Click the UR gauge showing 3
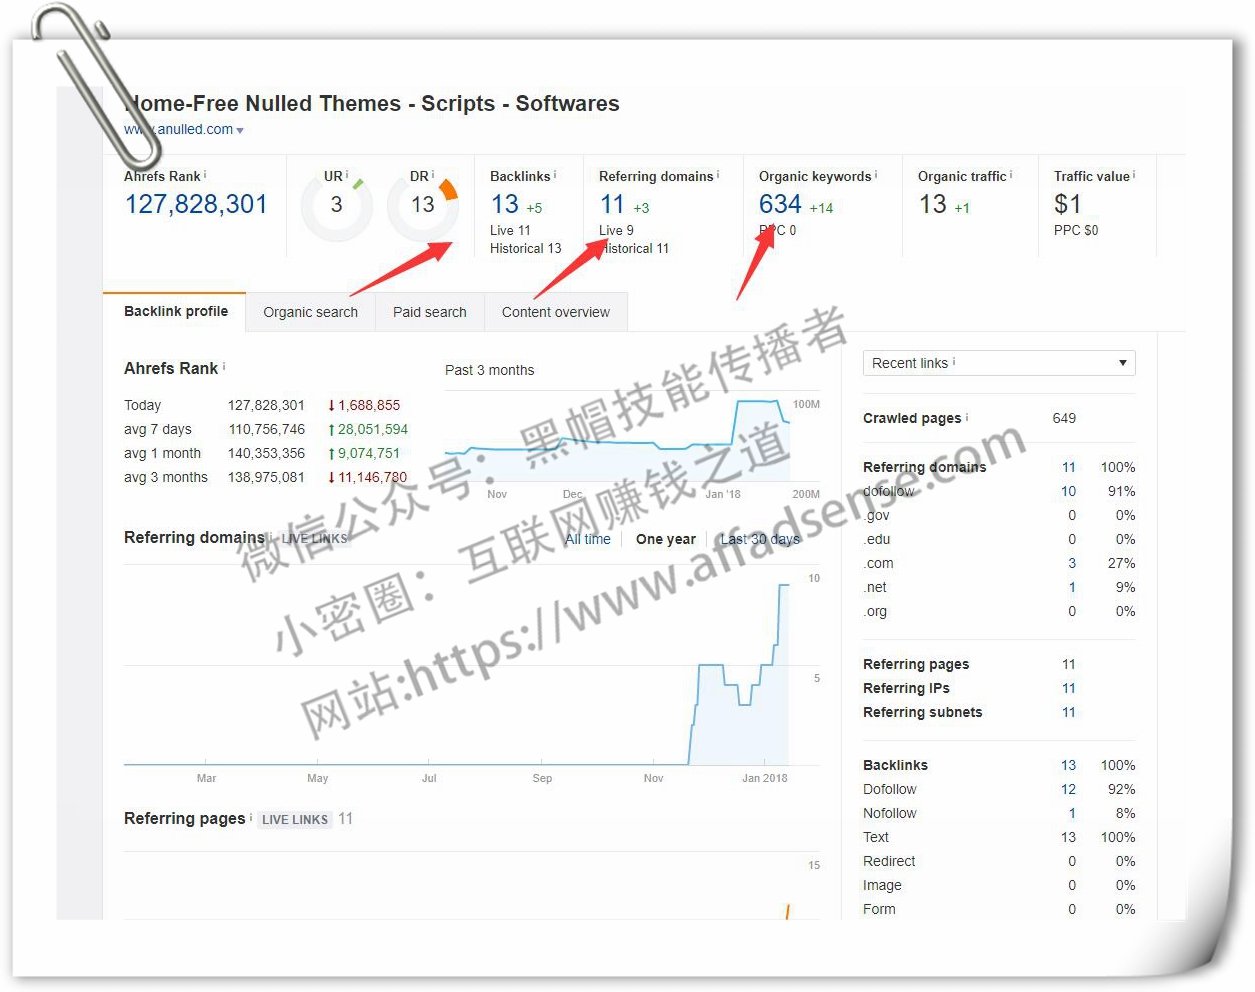The height and width of the screenshot is (992, 1255). pyautogui.click(x=337, y=205)
